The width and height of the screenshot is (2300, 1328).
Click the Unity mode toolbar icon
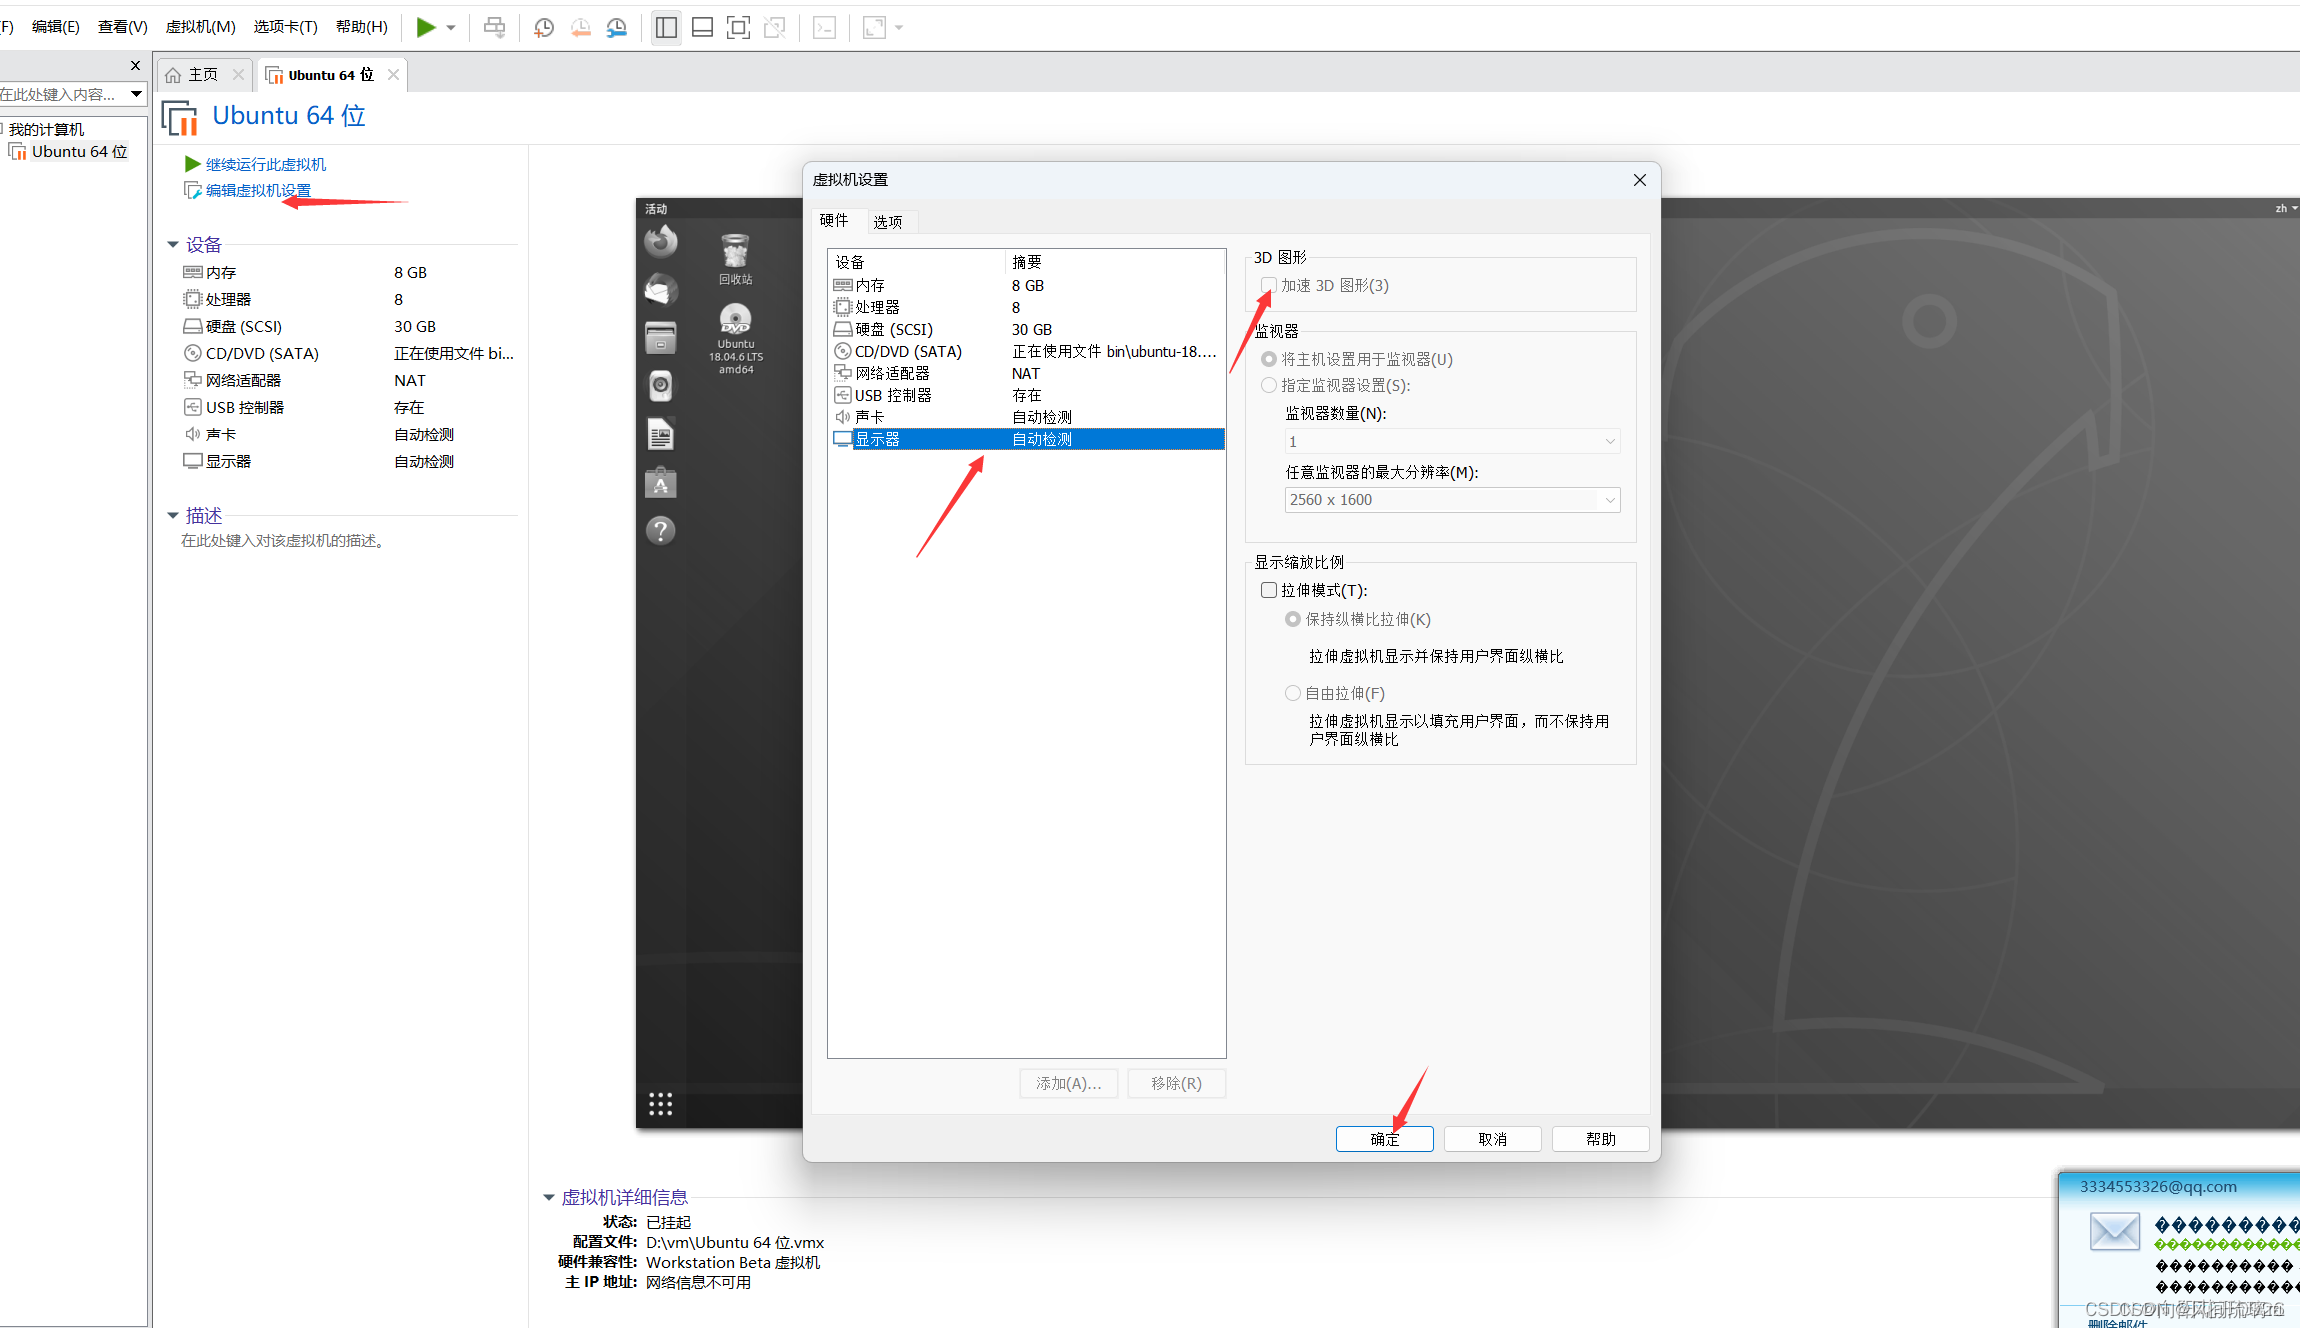click(775, 27)
